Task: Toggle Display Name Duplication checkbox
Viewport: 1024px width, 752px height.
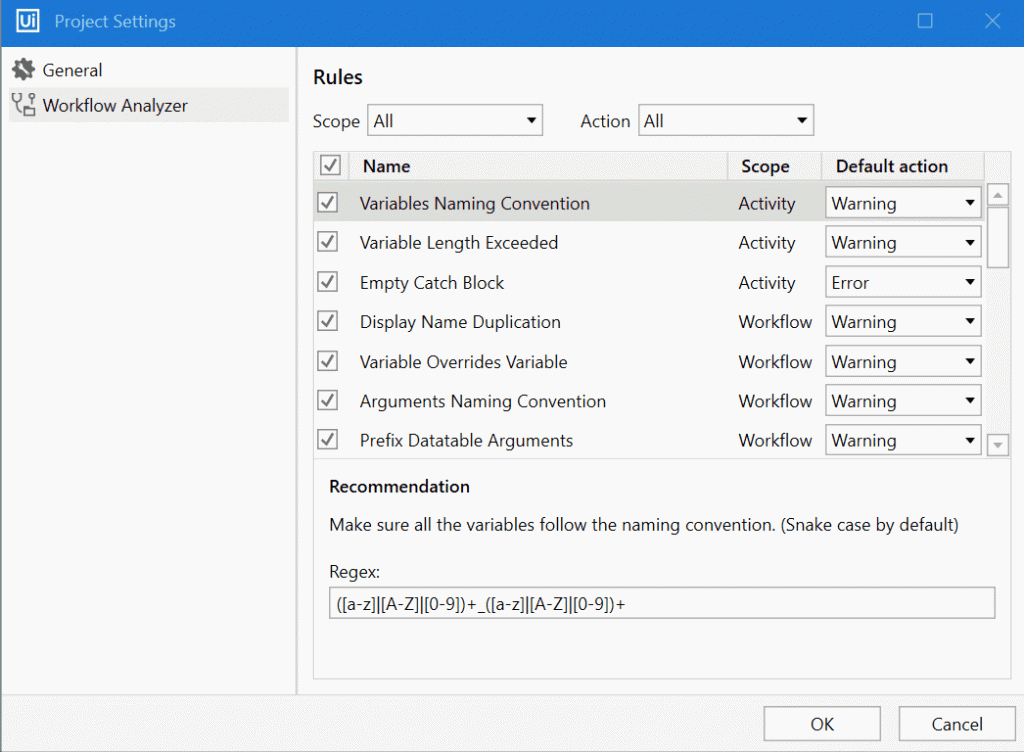Action: (x=328, y=321)
